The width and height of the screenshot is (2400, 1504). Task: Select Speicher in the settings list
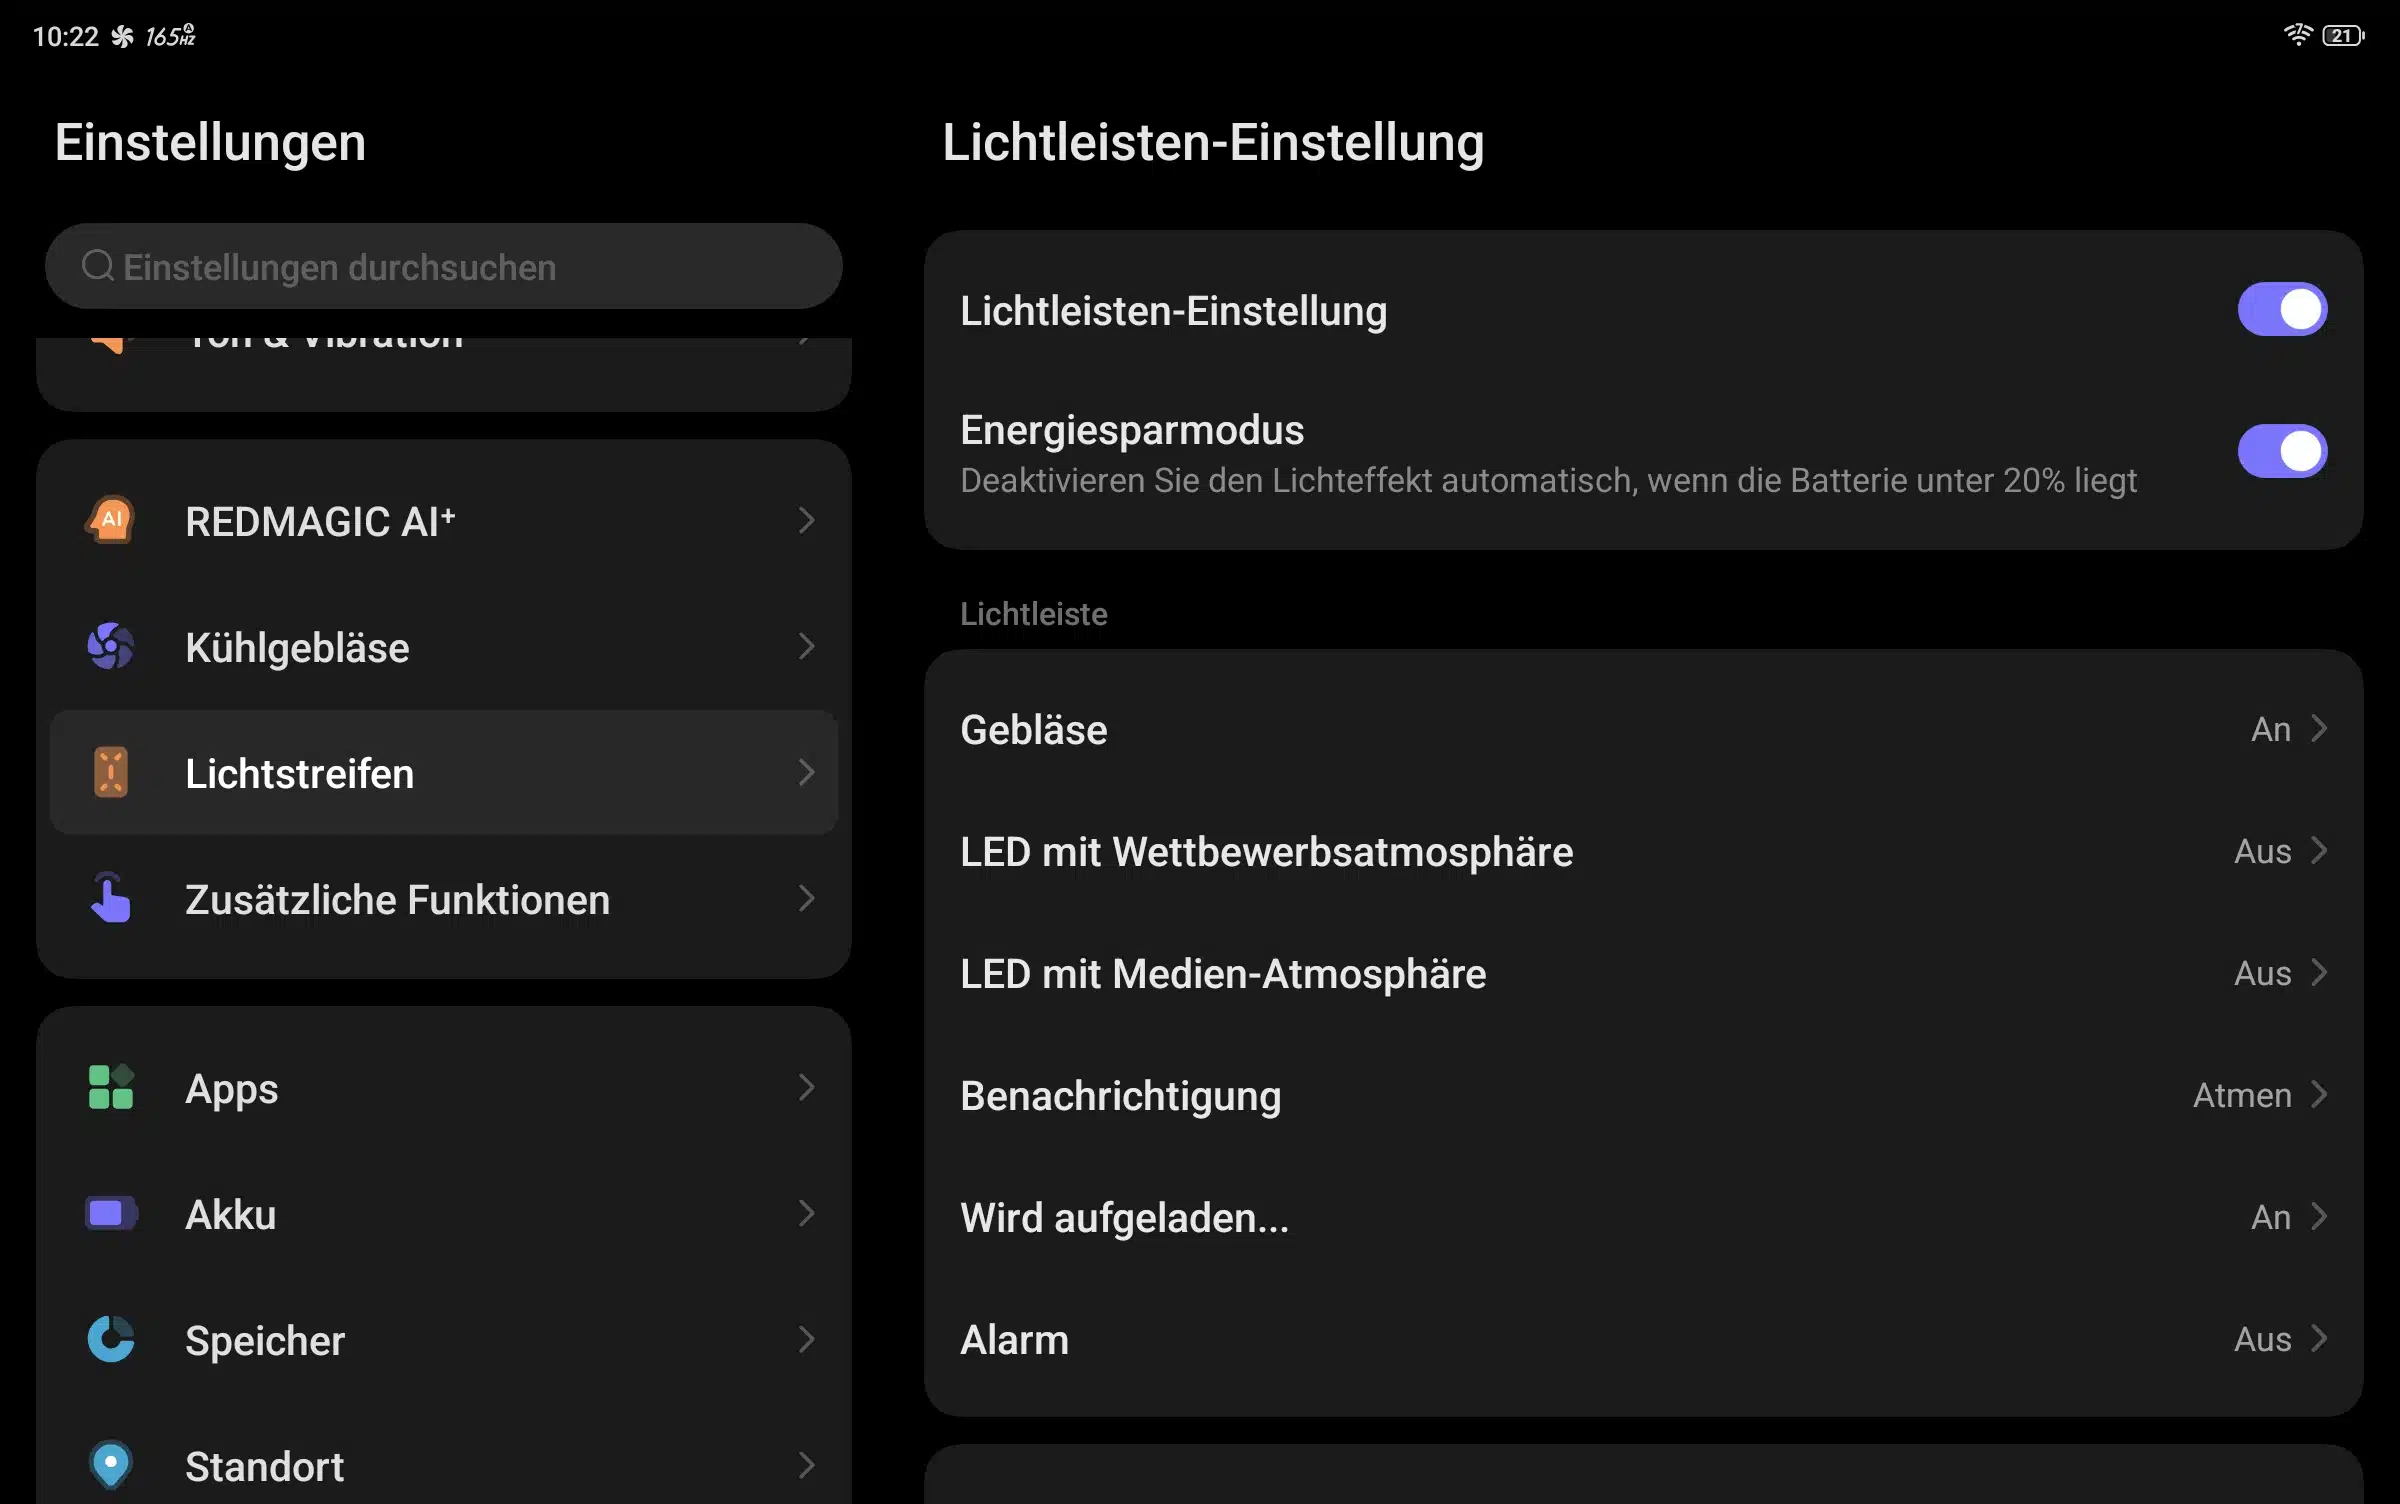[444, 1339]
